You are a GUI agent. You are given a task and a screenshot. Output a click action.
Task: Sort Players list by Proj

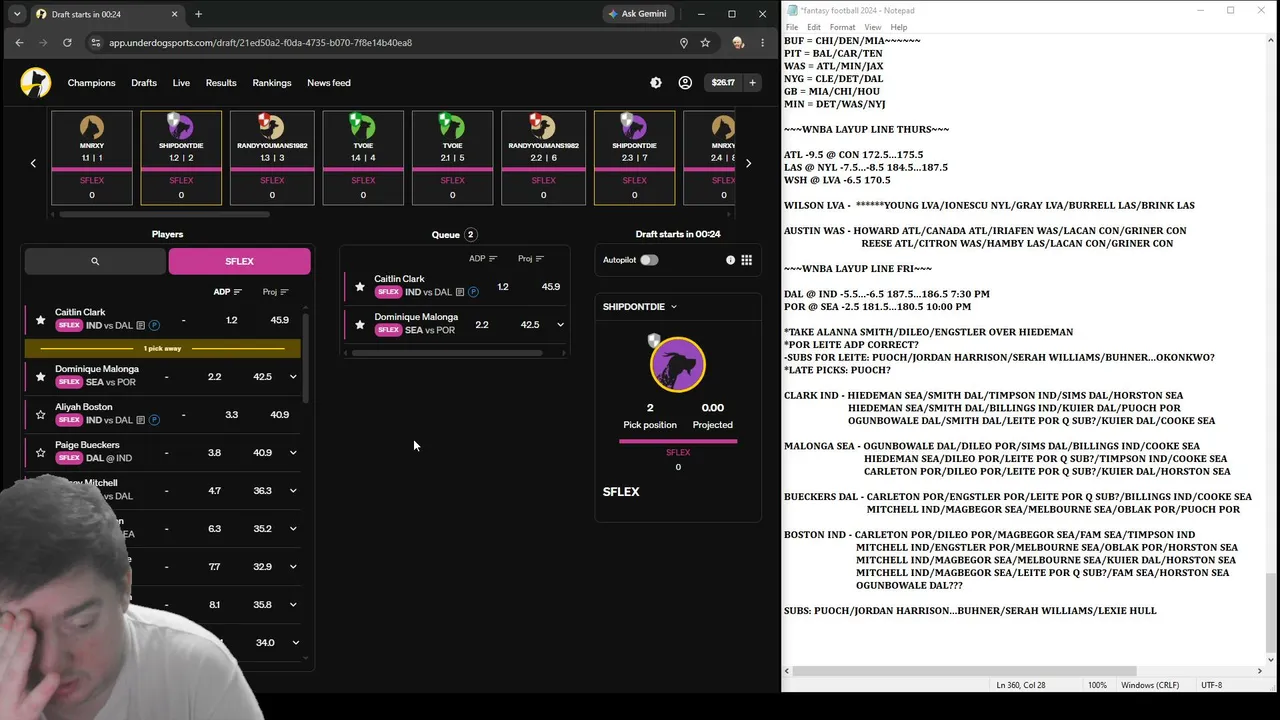point(275,292)
